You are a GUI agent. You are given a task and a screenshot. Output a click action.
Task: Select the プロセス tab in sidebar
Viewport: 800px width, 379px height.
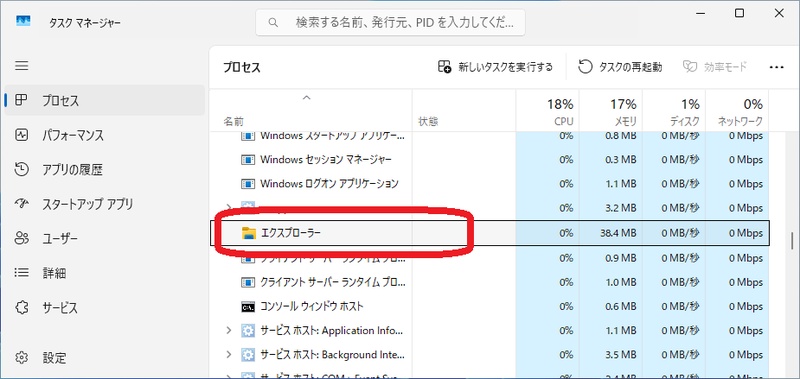point(104,100)
